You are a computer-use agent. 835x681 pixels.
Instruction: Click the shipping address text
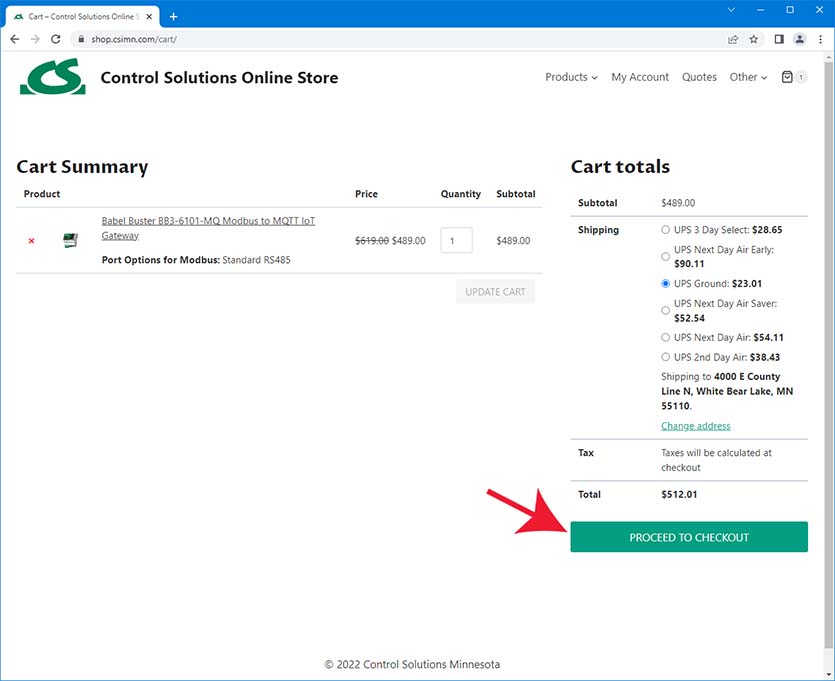tap(727, 391)
